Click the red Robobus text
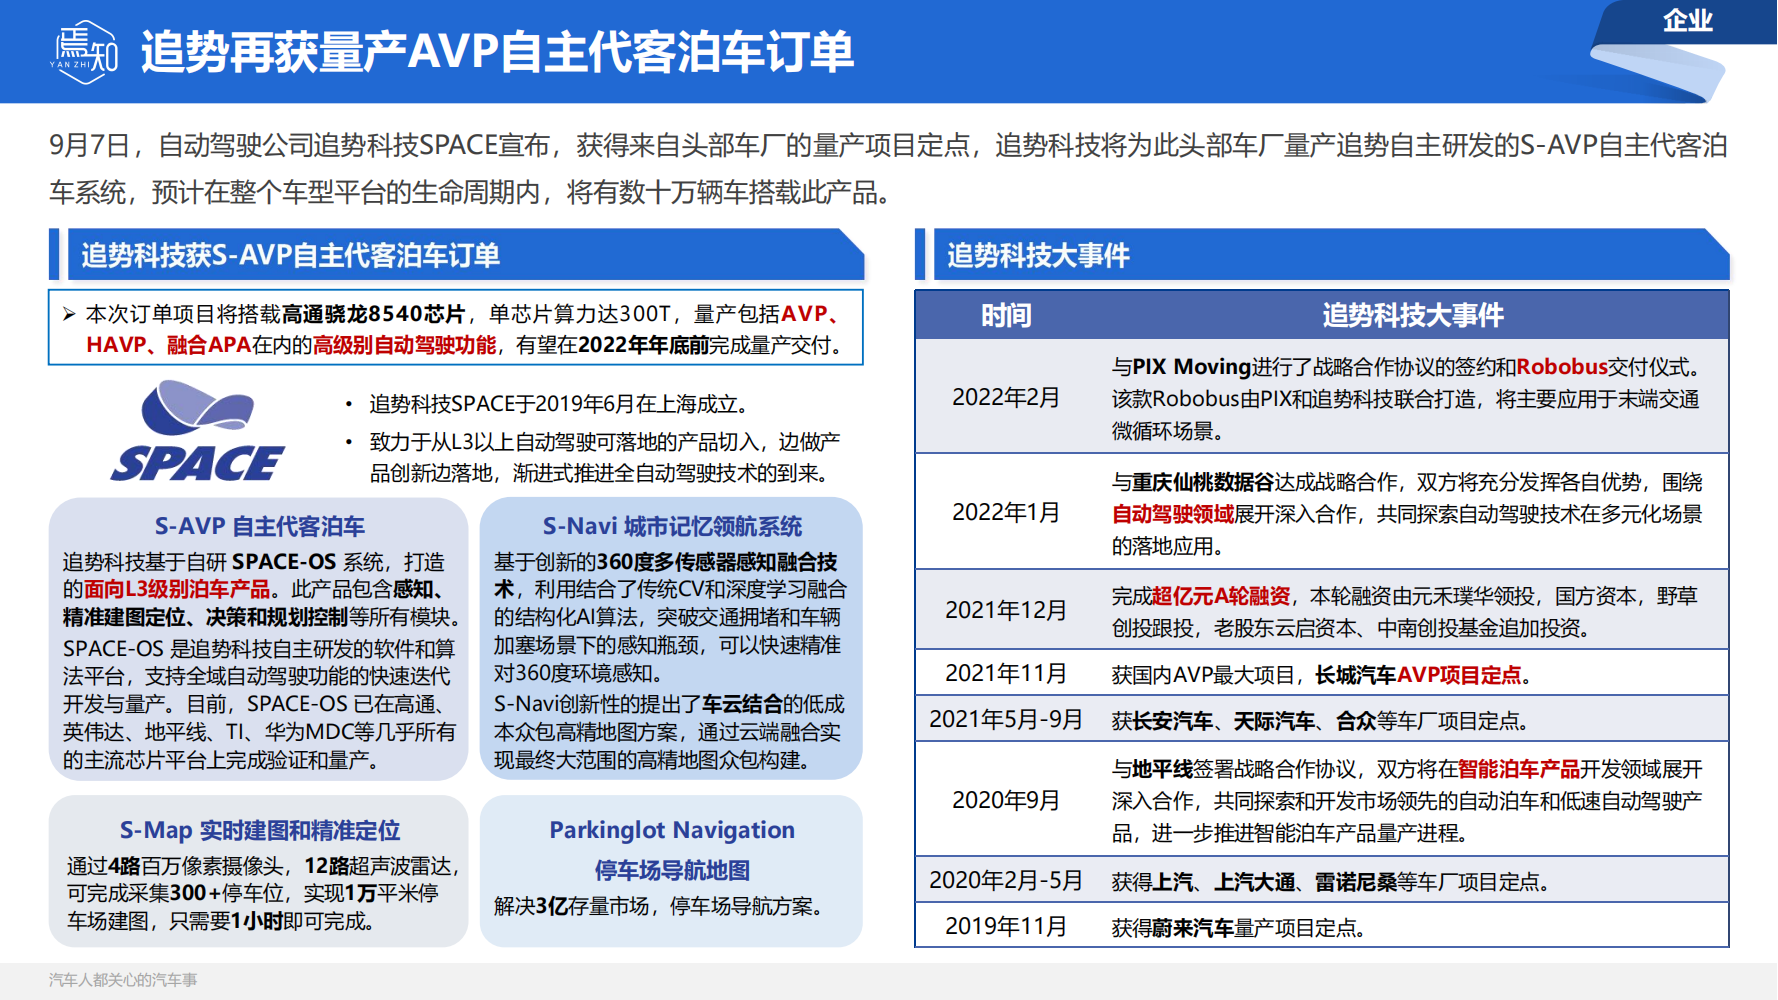This screenshot has width=1778, height=1000. 1562,367
